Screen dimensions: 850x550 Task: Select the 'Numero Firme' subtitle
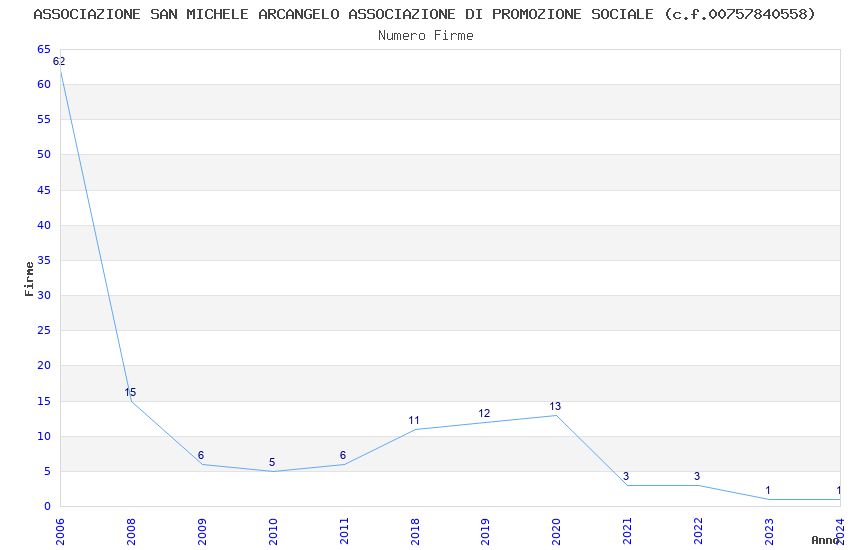pyautogui.click(x=426, y=36)
